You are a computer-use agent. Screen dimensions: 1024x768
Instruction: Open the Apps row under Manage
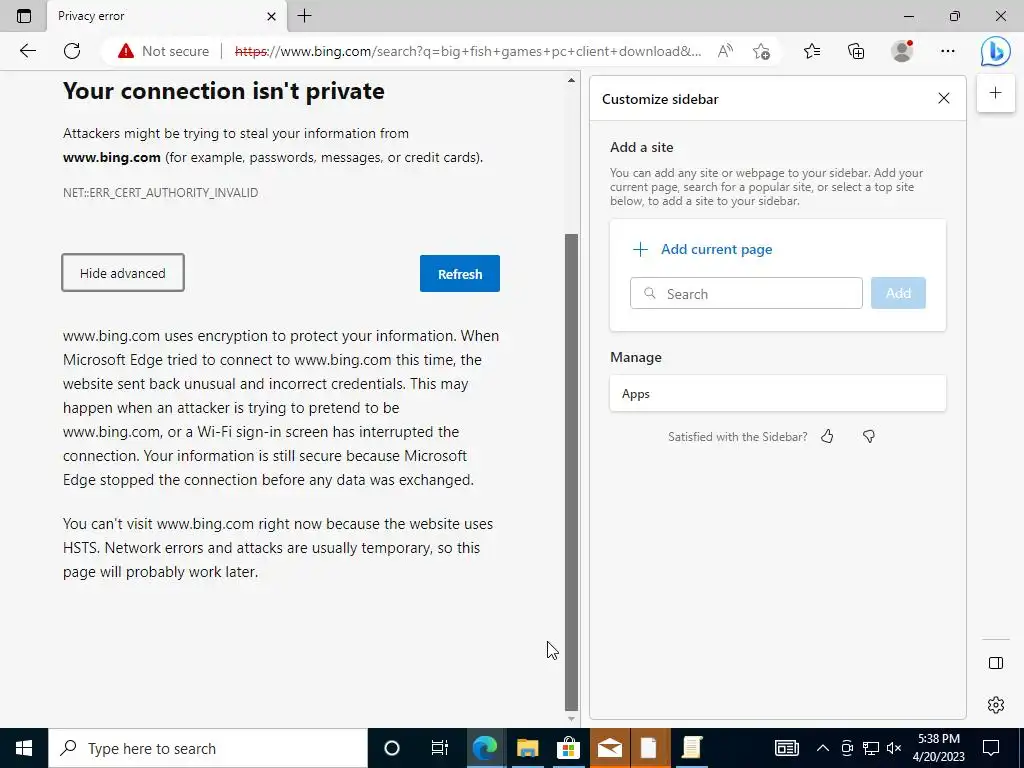778,393
